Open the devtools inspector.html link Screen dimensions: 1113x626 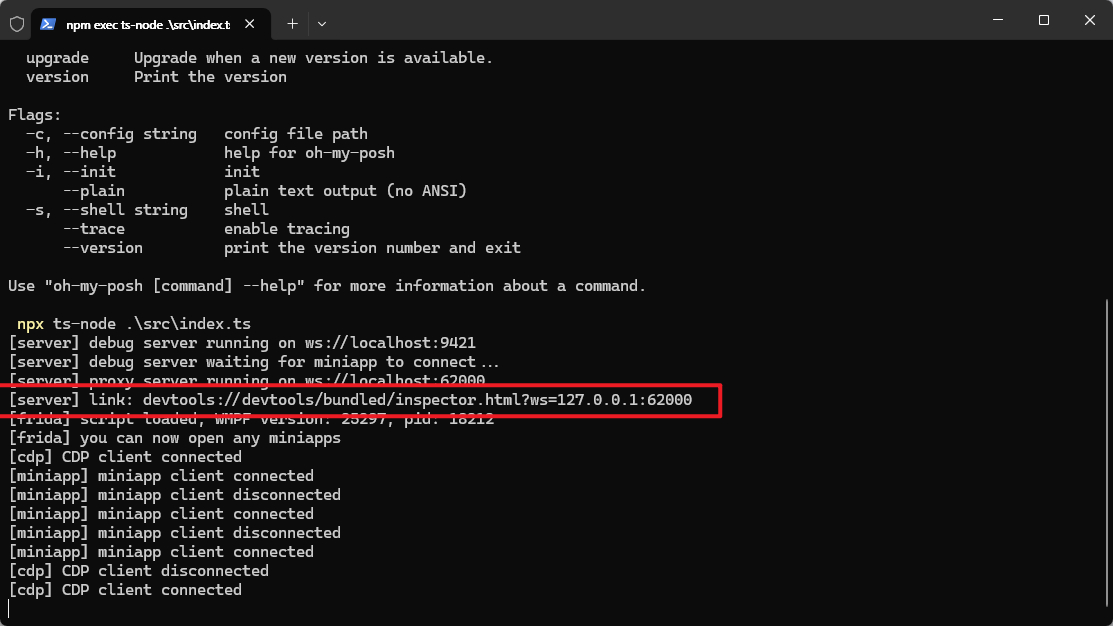click(x=417, y=400)
